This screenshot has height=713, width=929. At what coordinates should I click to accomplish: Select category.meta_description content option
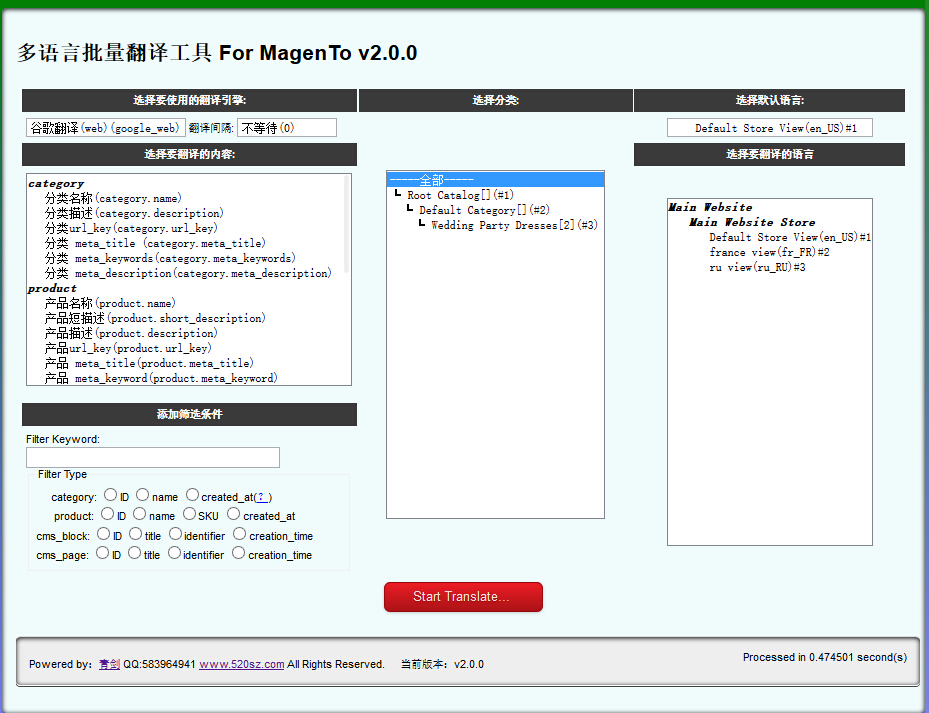pyautogui.click(x=185, y=273)
